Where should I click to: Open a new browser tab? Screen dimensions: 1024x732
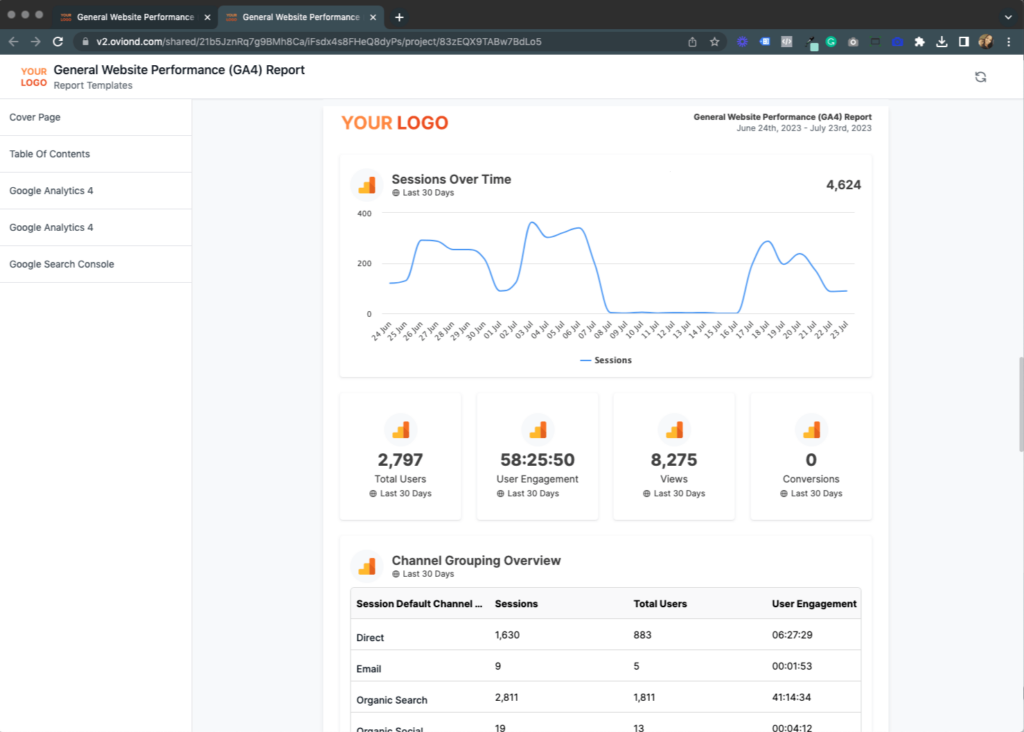399,18
